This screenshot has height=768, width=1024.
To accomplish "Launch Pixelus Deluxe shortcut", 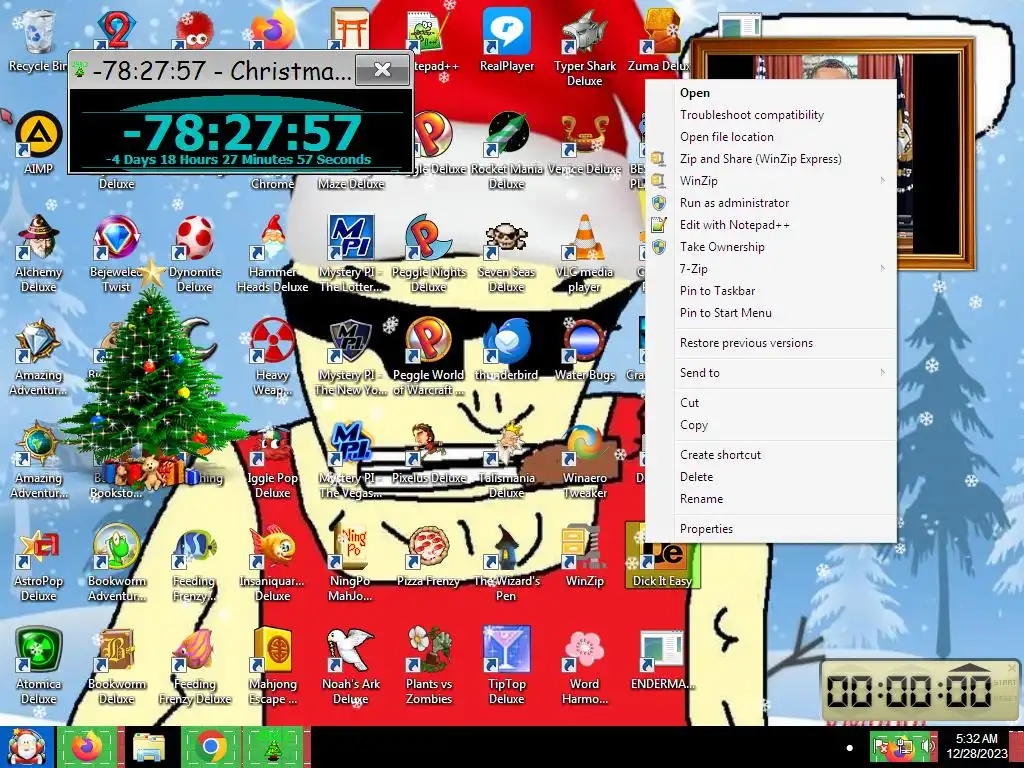I will 428,452.
